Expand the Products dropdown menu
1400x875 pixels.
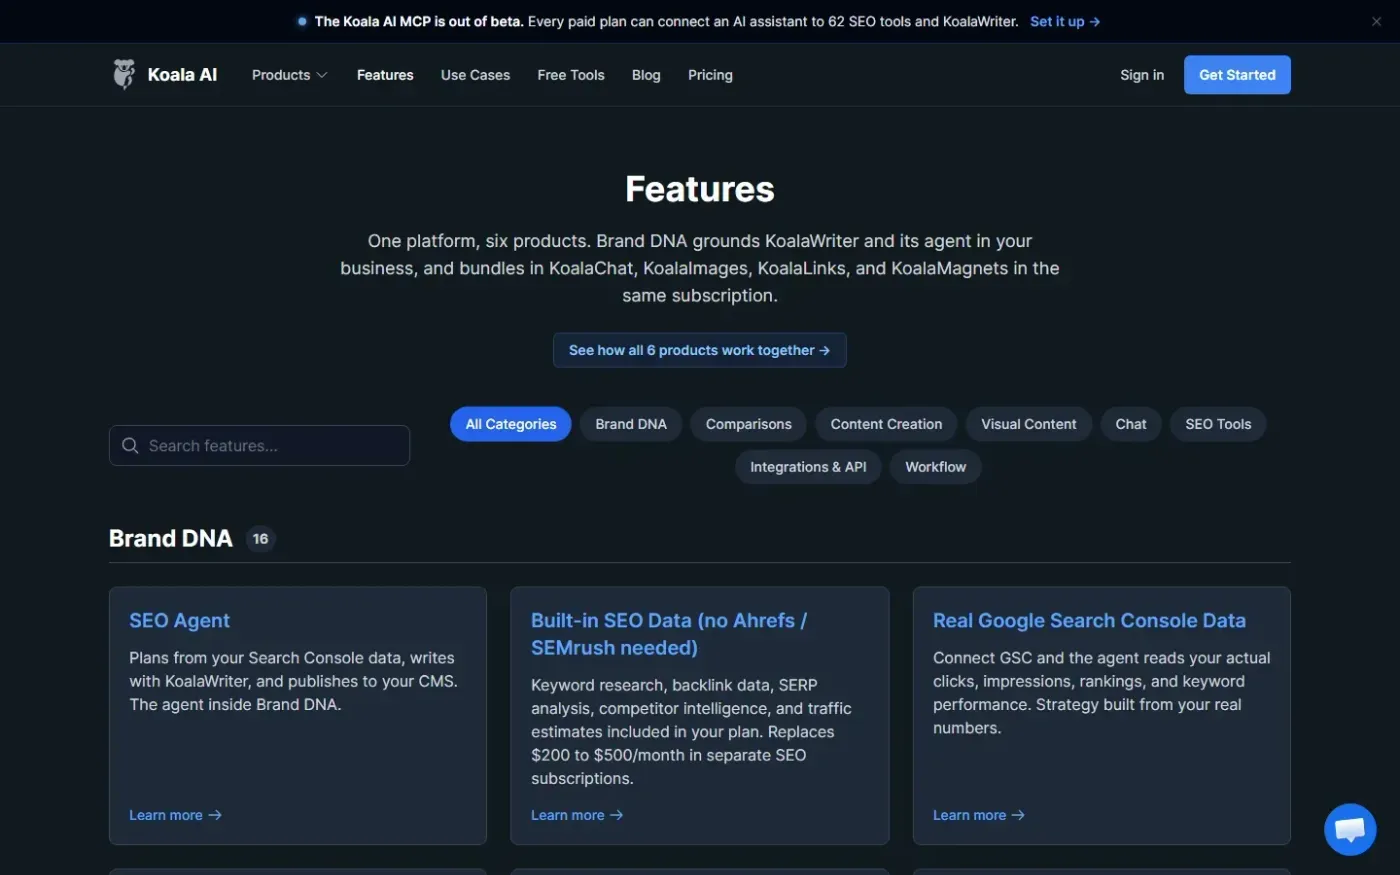[x=289, y=75]
